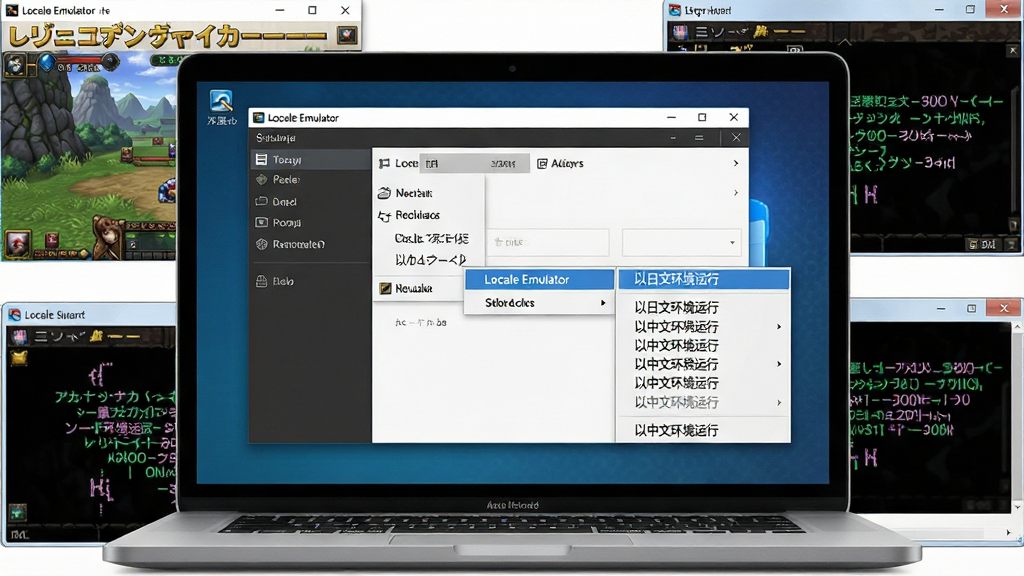Open the 'Adiegrs' item with square icon

(560, 163)
